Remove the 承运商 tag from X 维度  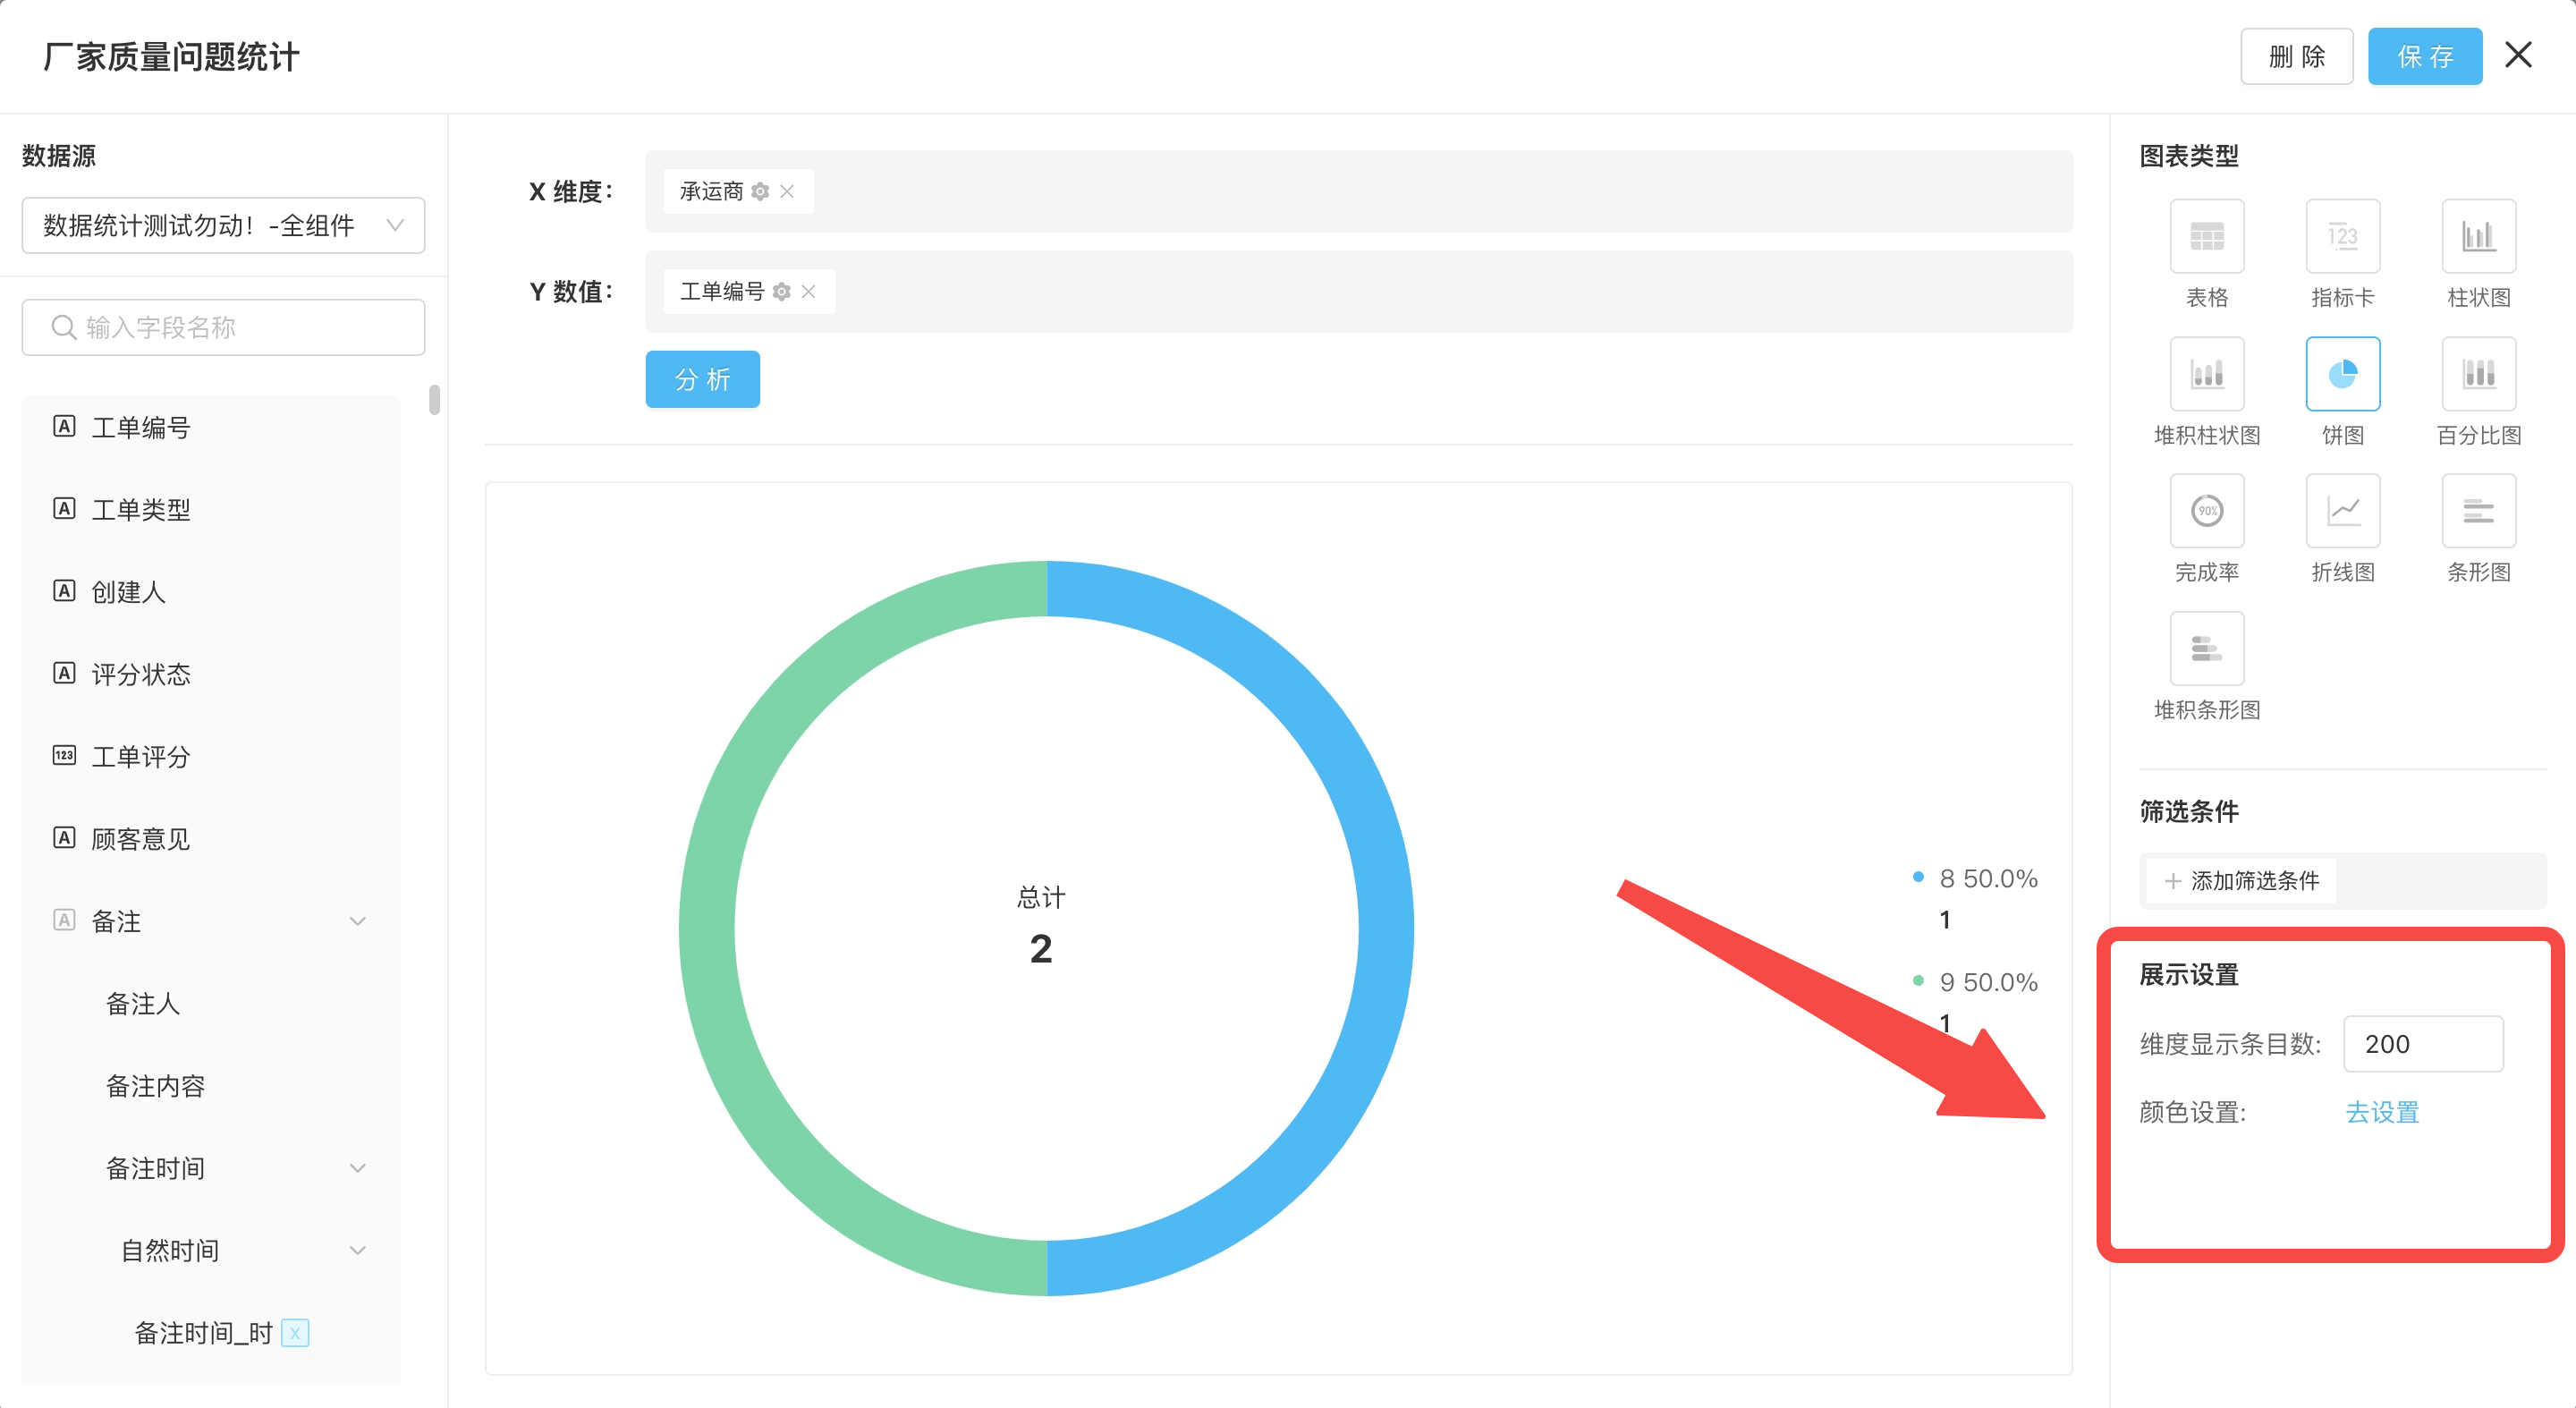click(787, 191)
